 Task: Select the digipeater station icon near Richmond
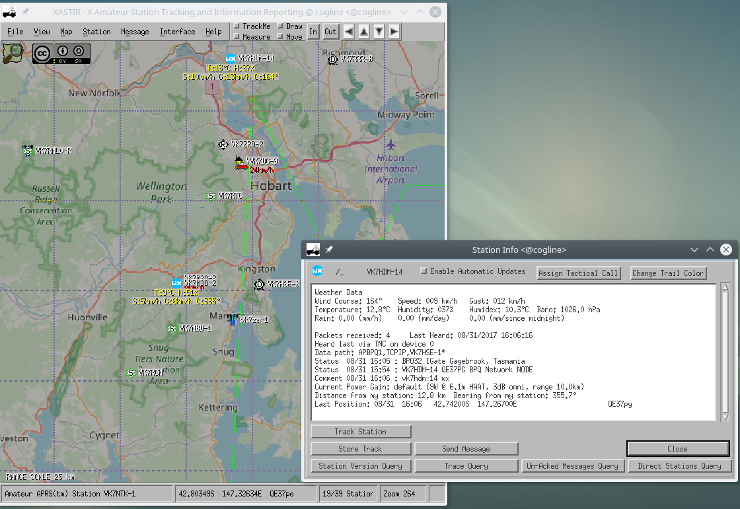tap(333, 59)
